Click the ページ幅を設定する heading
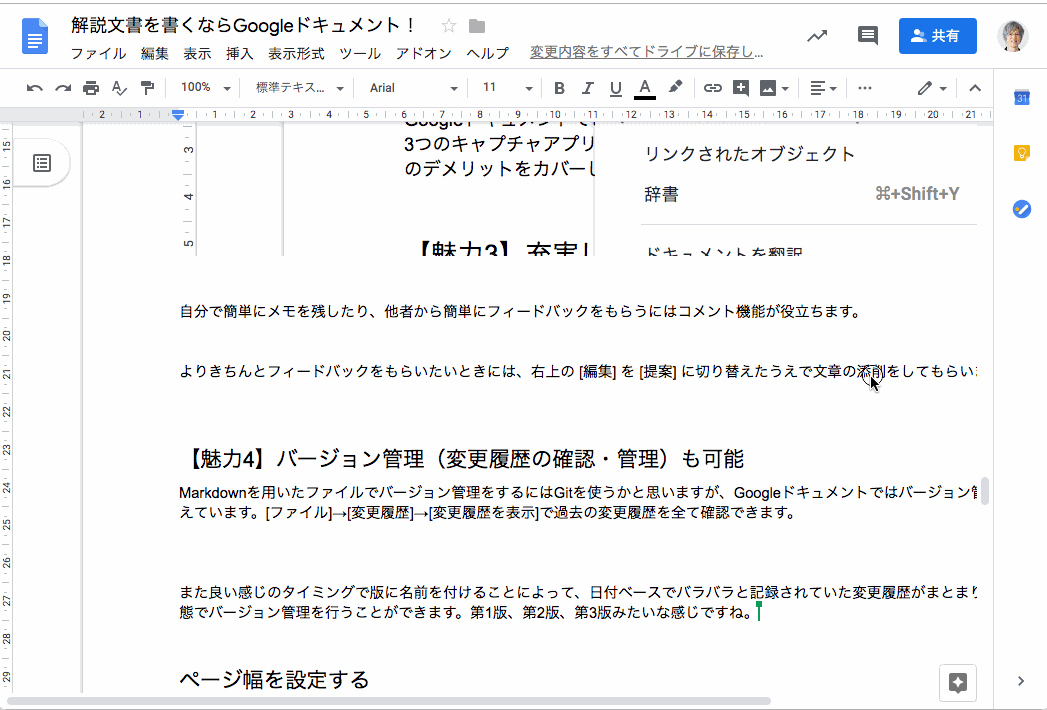The width and height of the screenshot is (1047, 710). pyautogui.click(x=274, y=680)
